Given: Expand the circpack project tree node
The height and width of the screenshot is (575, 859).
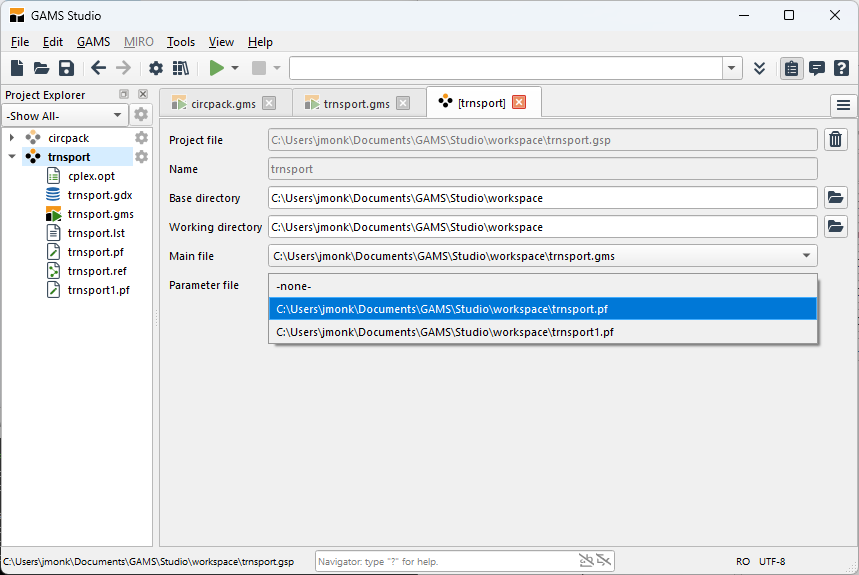Looking at the screenshot, I should click(12, 138).
